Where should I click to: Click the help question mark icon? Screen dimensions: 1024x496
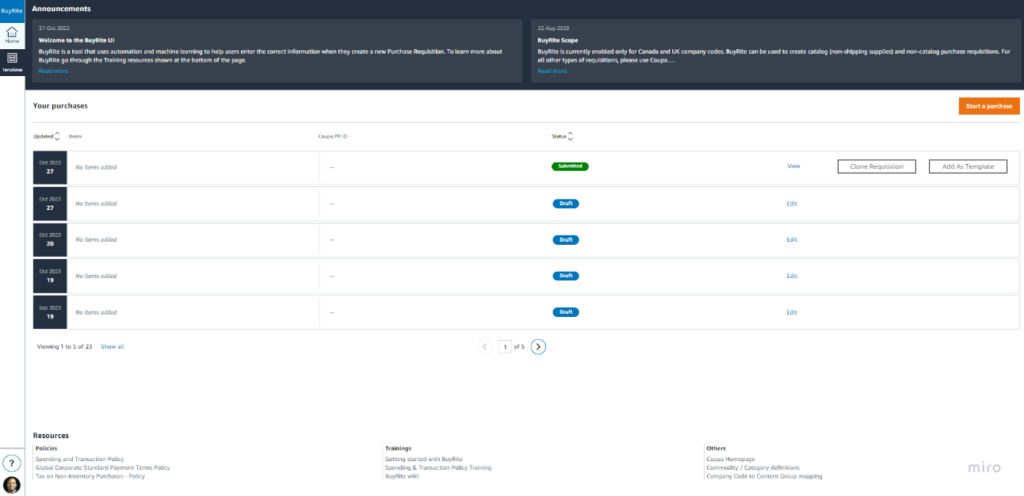12,463
